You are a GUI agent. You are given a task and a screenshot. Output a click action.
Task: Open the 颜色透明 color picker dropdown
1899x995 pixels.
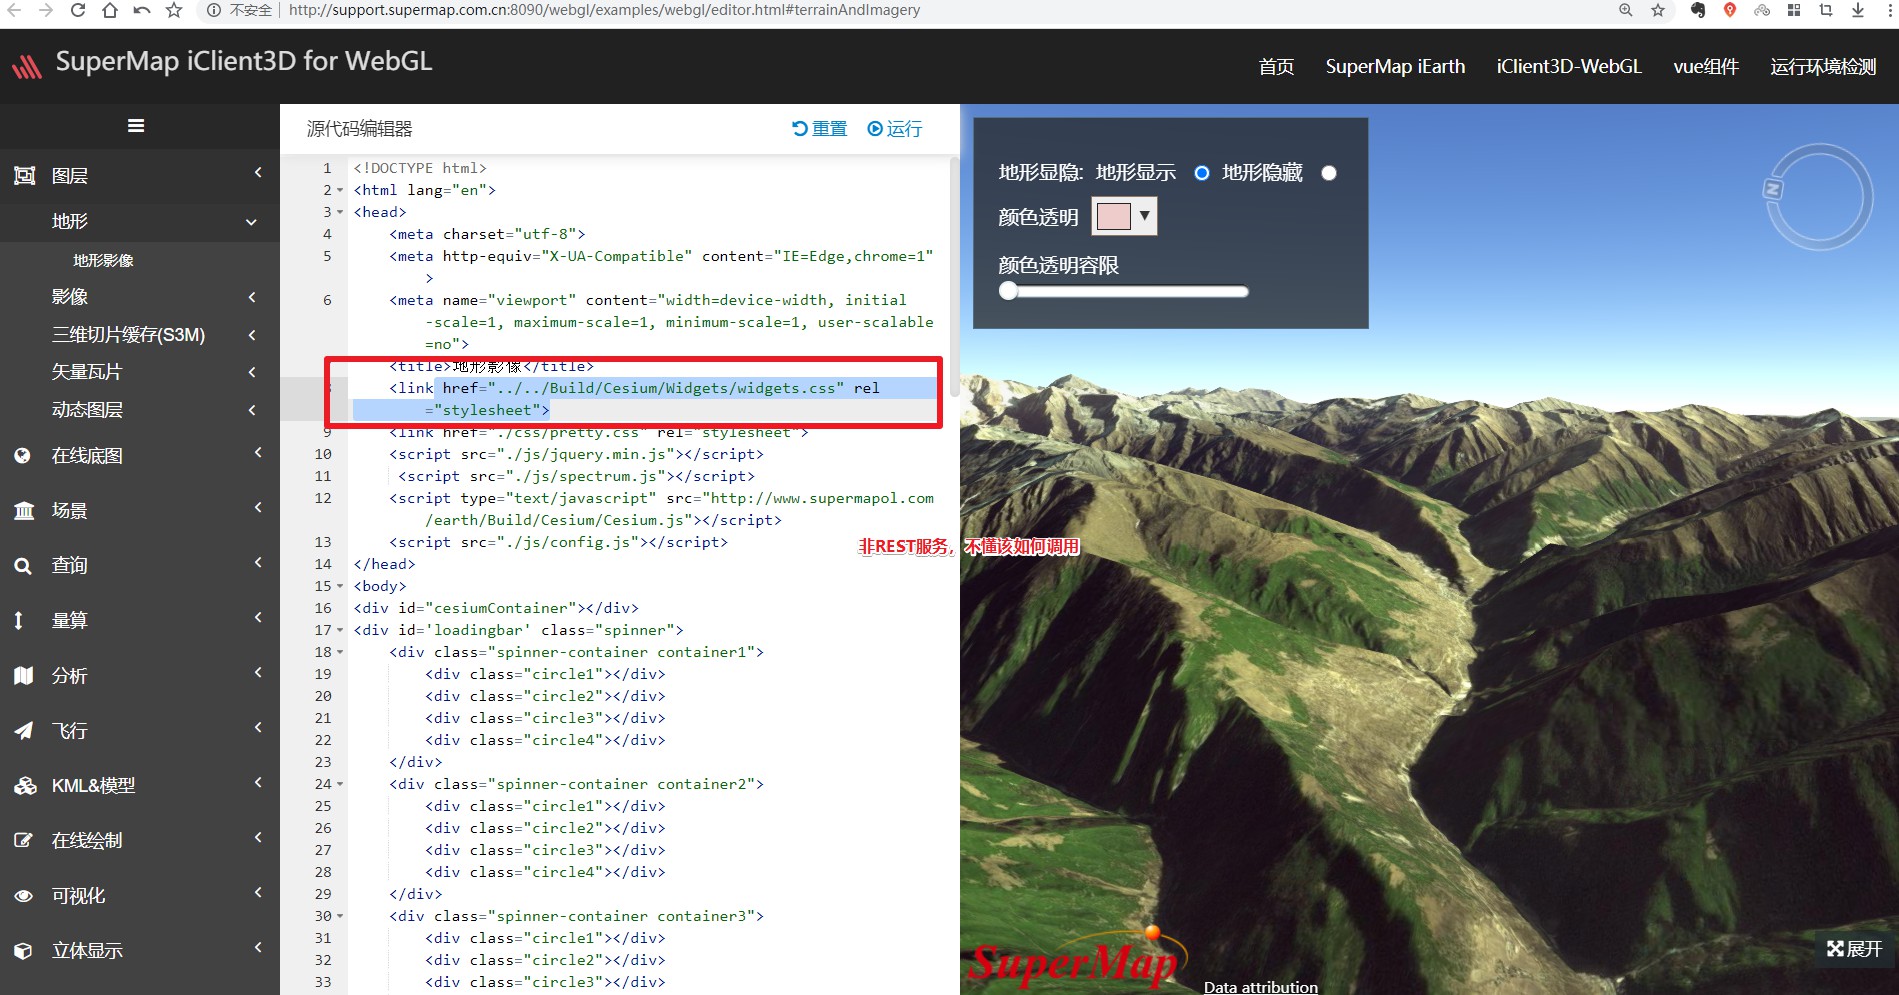click(1125, 216)
